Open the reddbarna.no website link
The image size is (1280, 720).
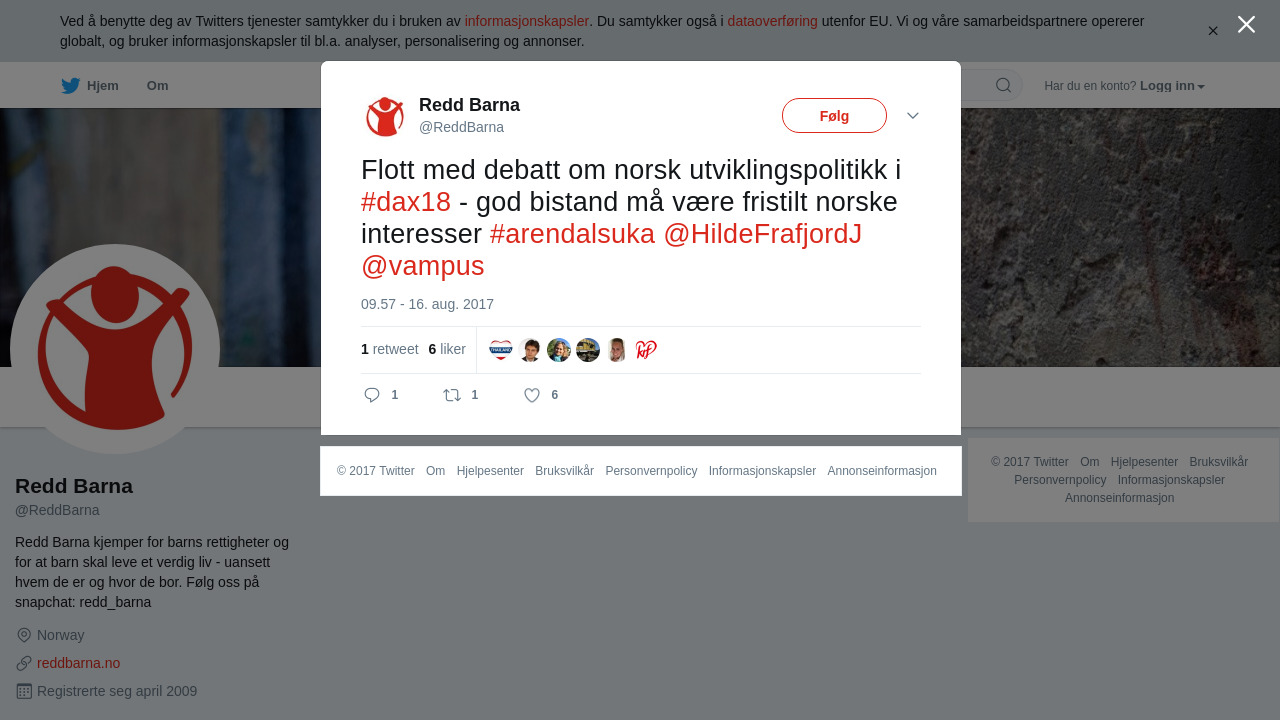(x=79, y=663)
